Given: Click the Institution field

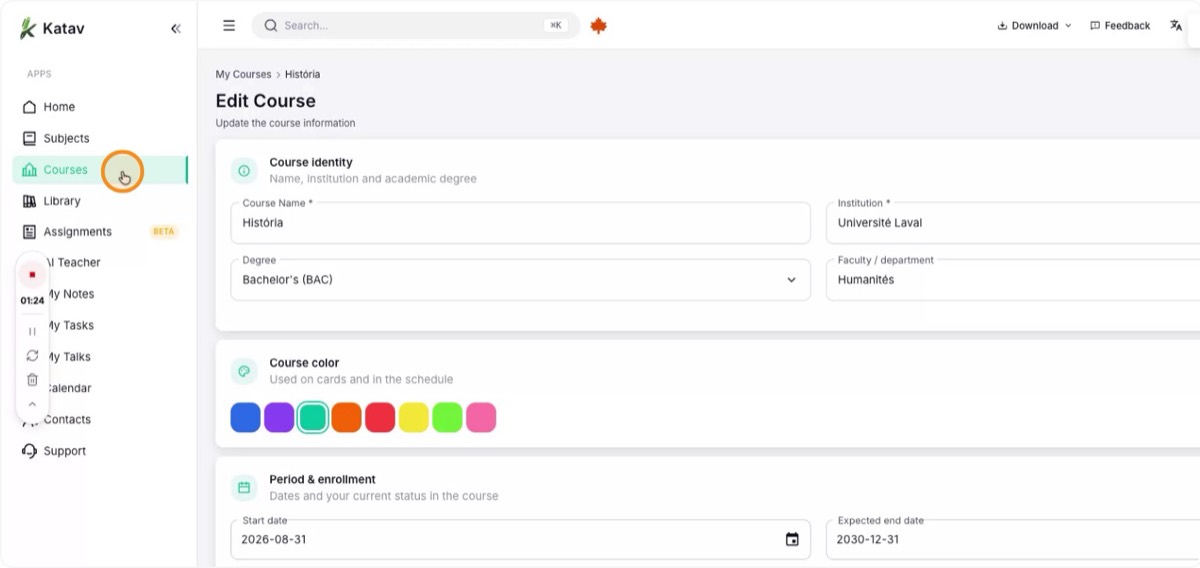Looking at the screenshot, I should pyautogui.click(x=1013, y=223).
